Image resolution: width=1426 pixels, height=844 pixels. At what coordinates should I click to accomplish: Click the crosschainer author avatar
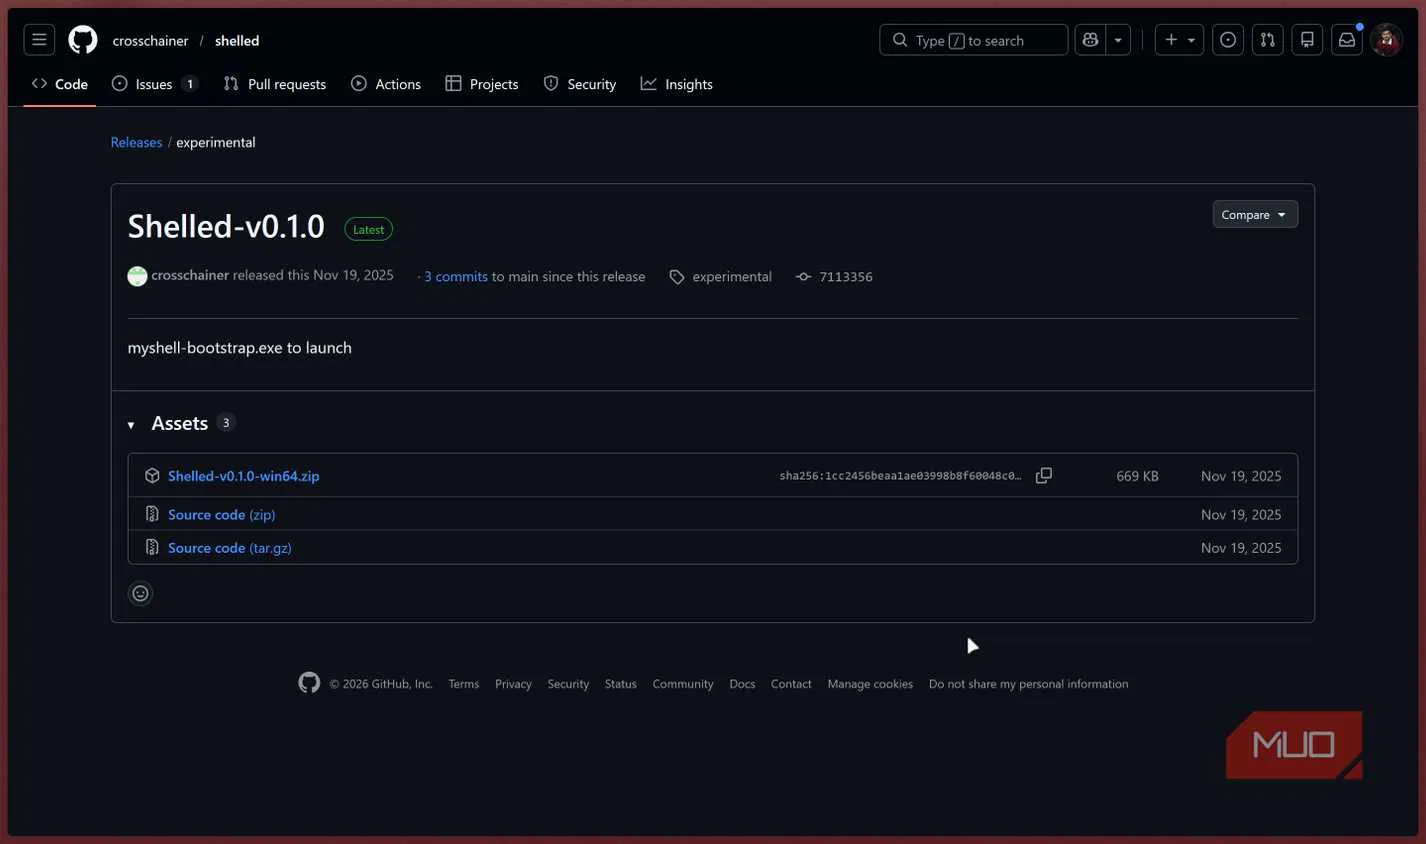click(x=137, y=276)
